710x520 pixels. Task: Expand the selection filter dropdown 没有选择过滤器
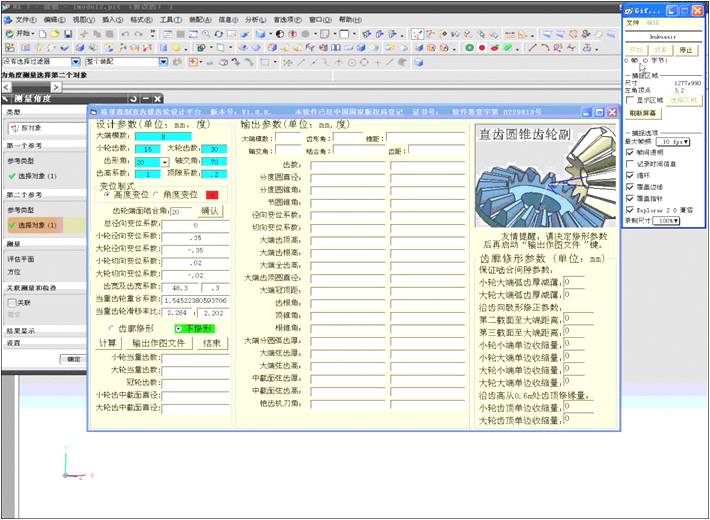pyautogui.click(x=77, y=62)
